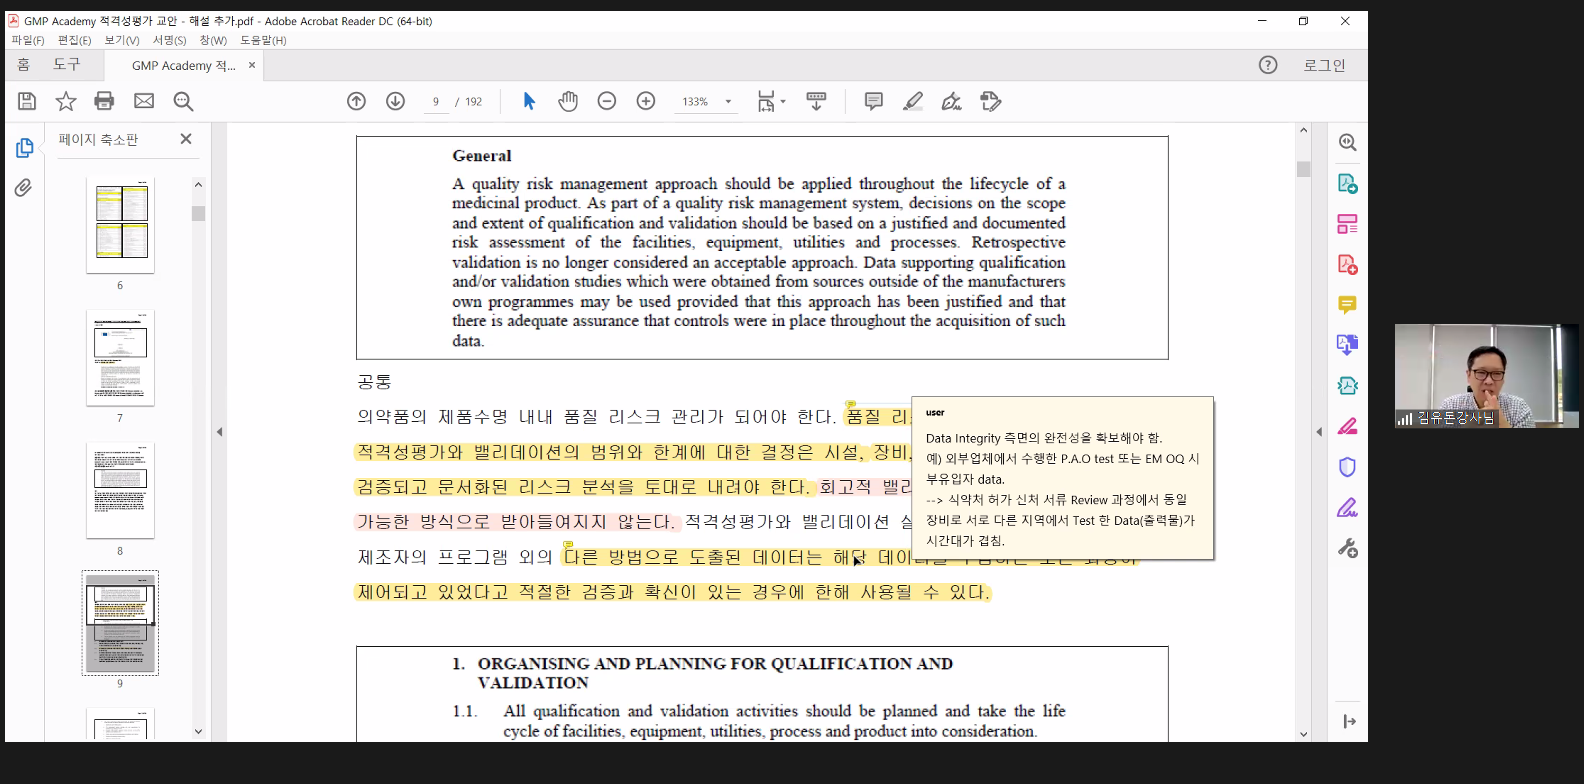
Task: Select the highlighter pen tool
Action: pos(913,101)
